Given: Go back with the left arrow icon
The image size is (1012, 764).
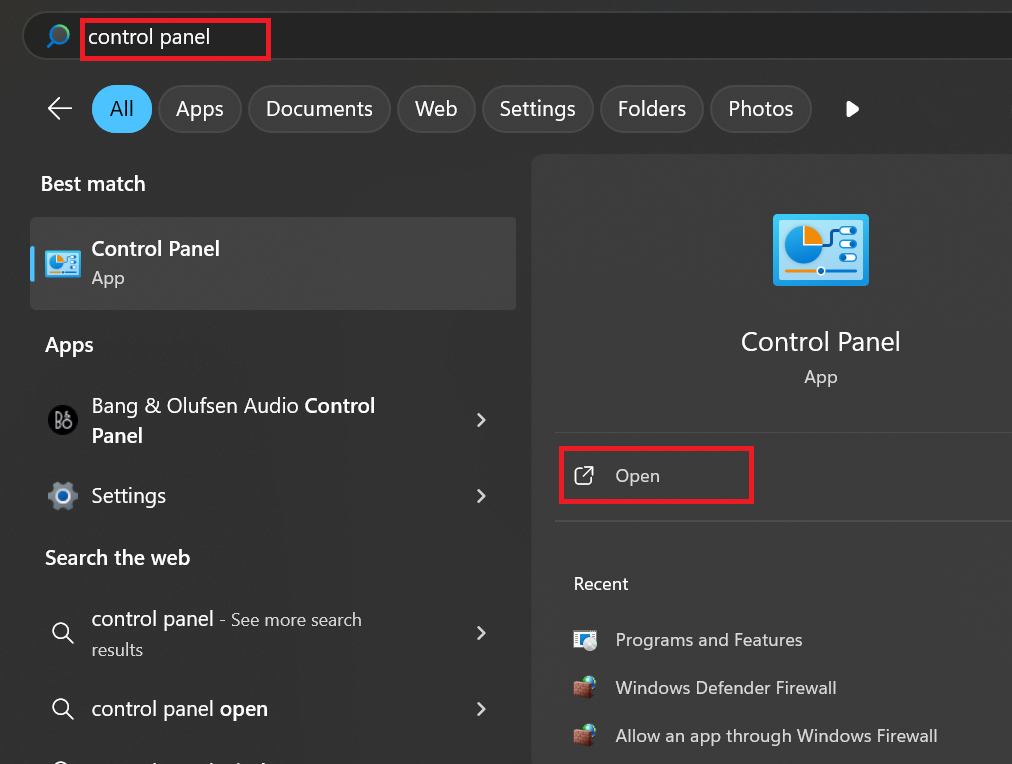Looking at the screenshot, I should pos(59,108).
